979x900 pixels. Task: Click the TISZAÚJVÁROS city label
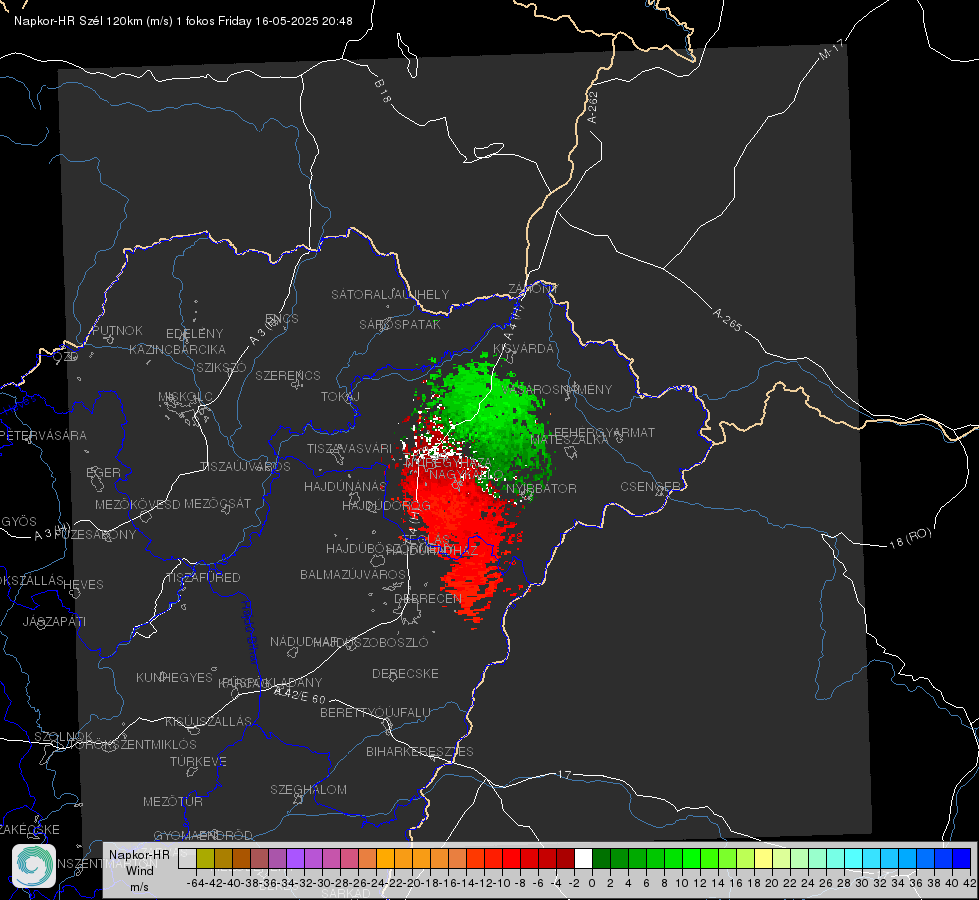[245, 467]
